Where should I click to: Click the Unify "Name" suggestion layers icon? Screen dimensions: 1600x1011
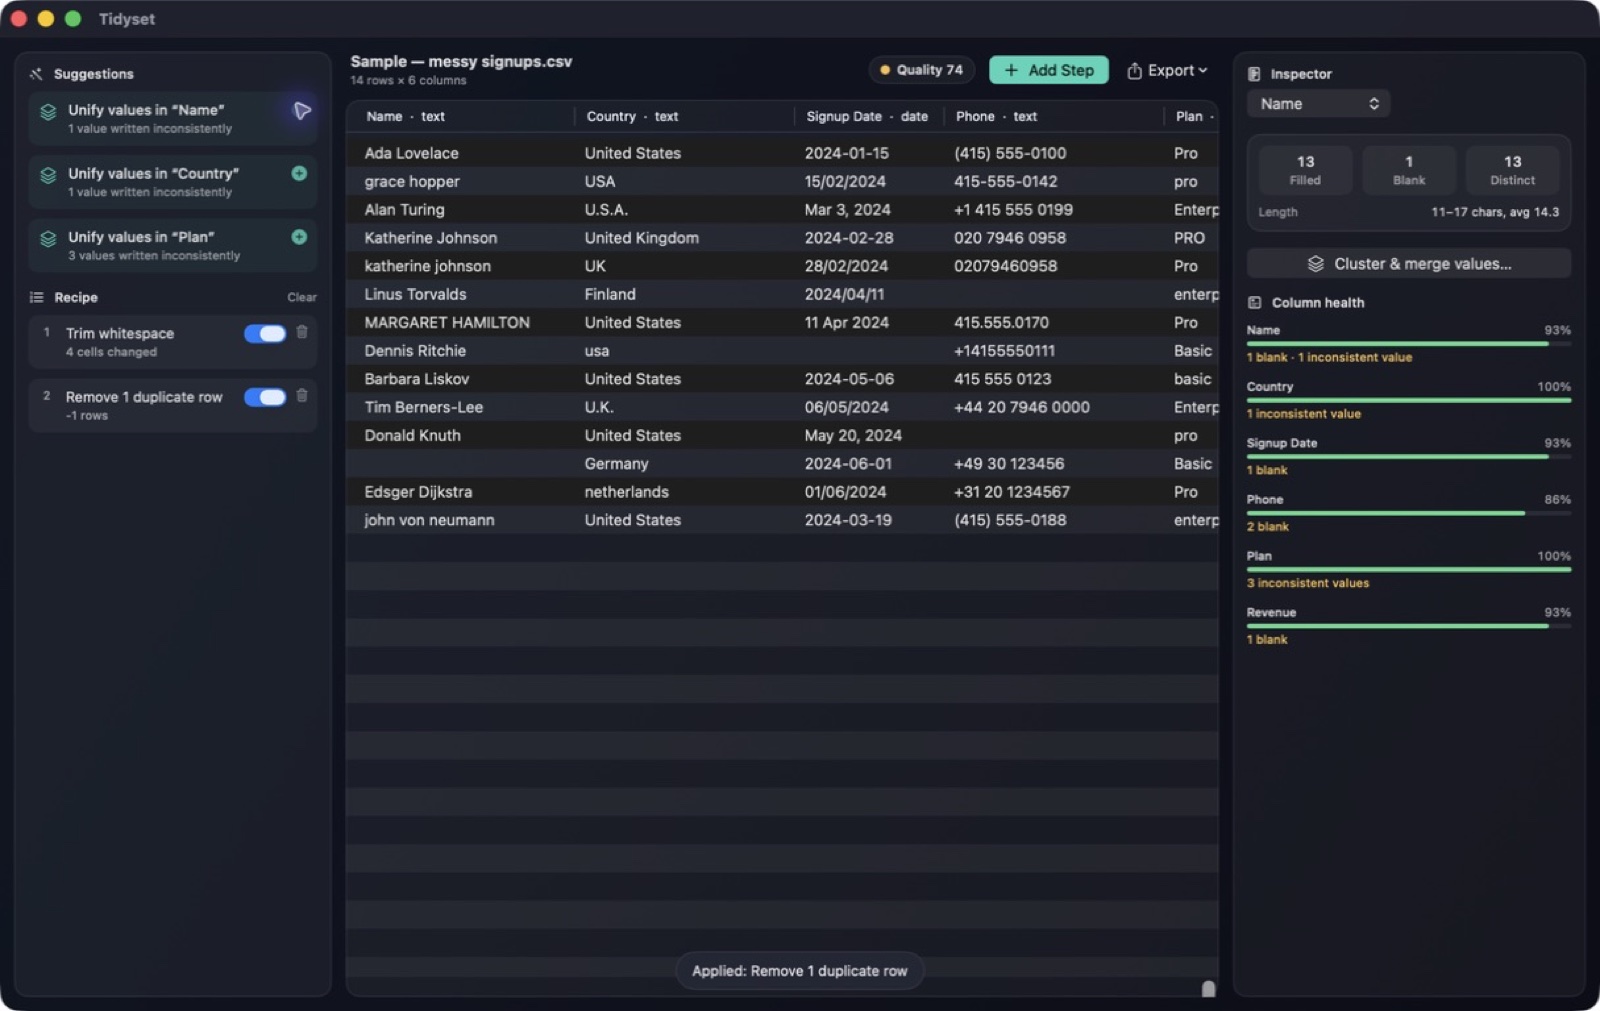[x=48, y=112]
